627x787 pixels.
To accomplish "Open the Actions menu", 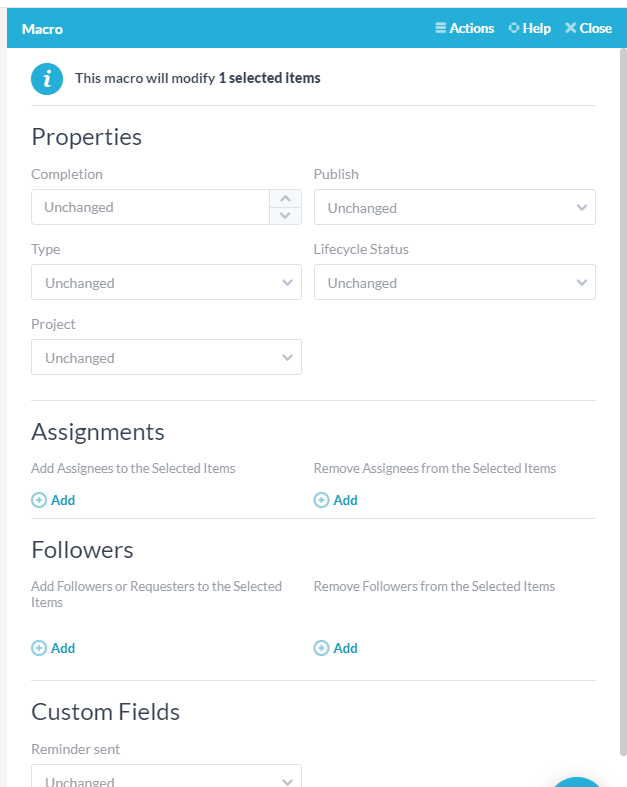I will (465, 28).
